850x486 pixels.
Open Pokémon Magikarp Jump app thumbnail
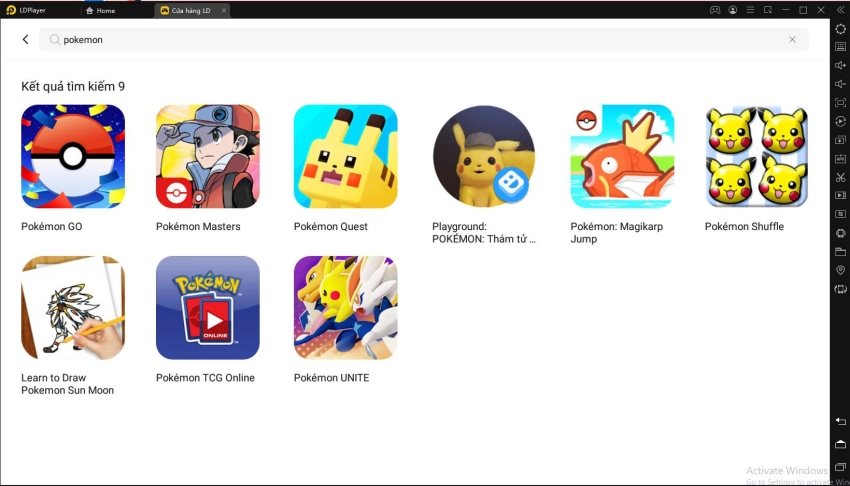(x=622, y=156)
